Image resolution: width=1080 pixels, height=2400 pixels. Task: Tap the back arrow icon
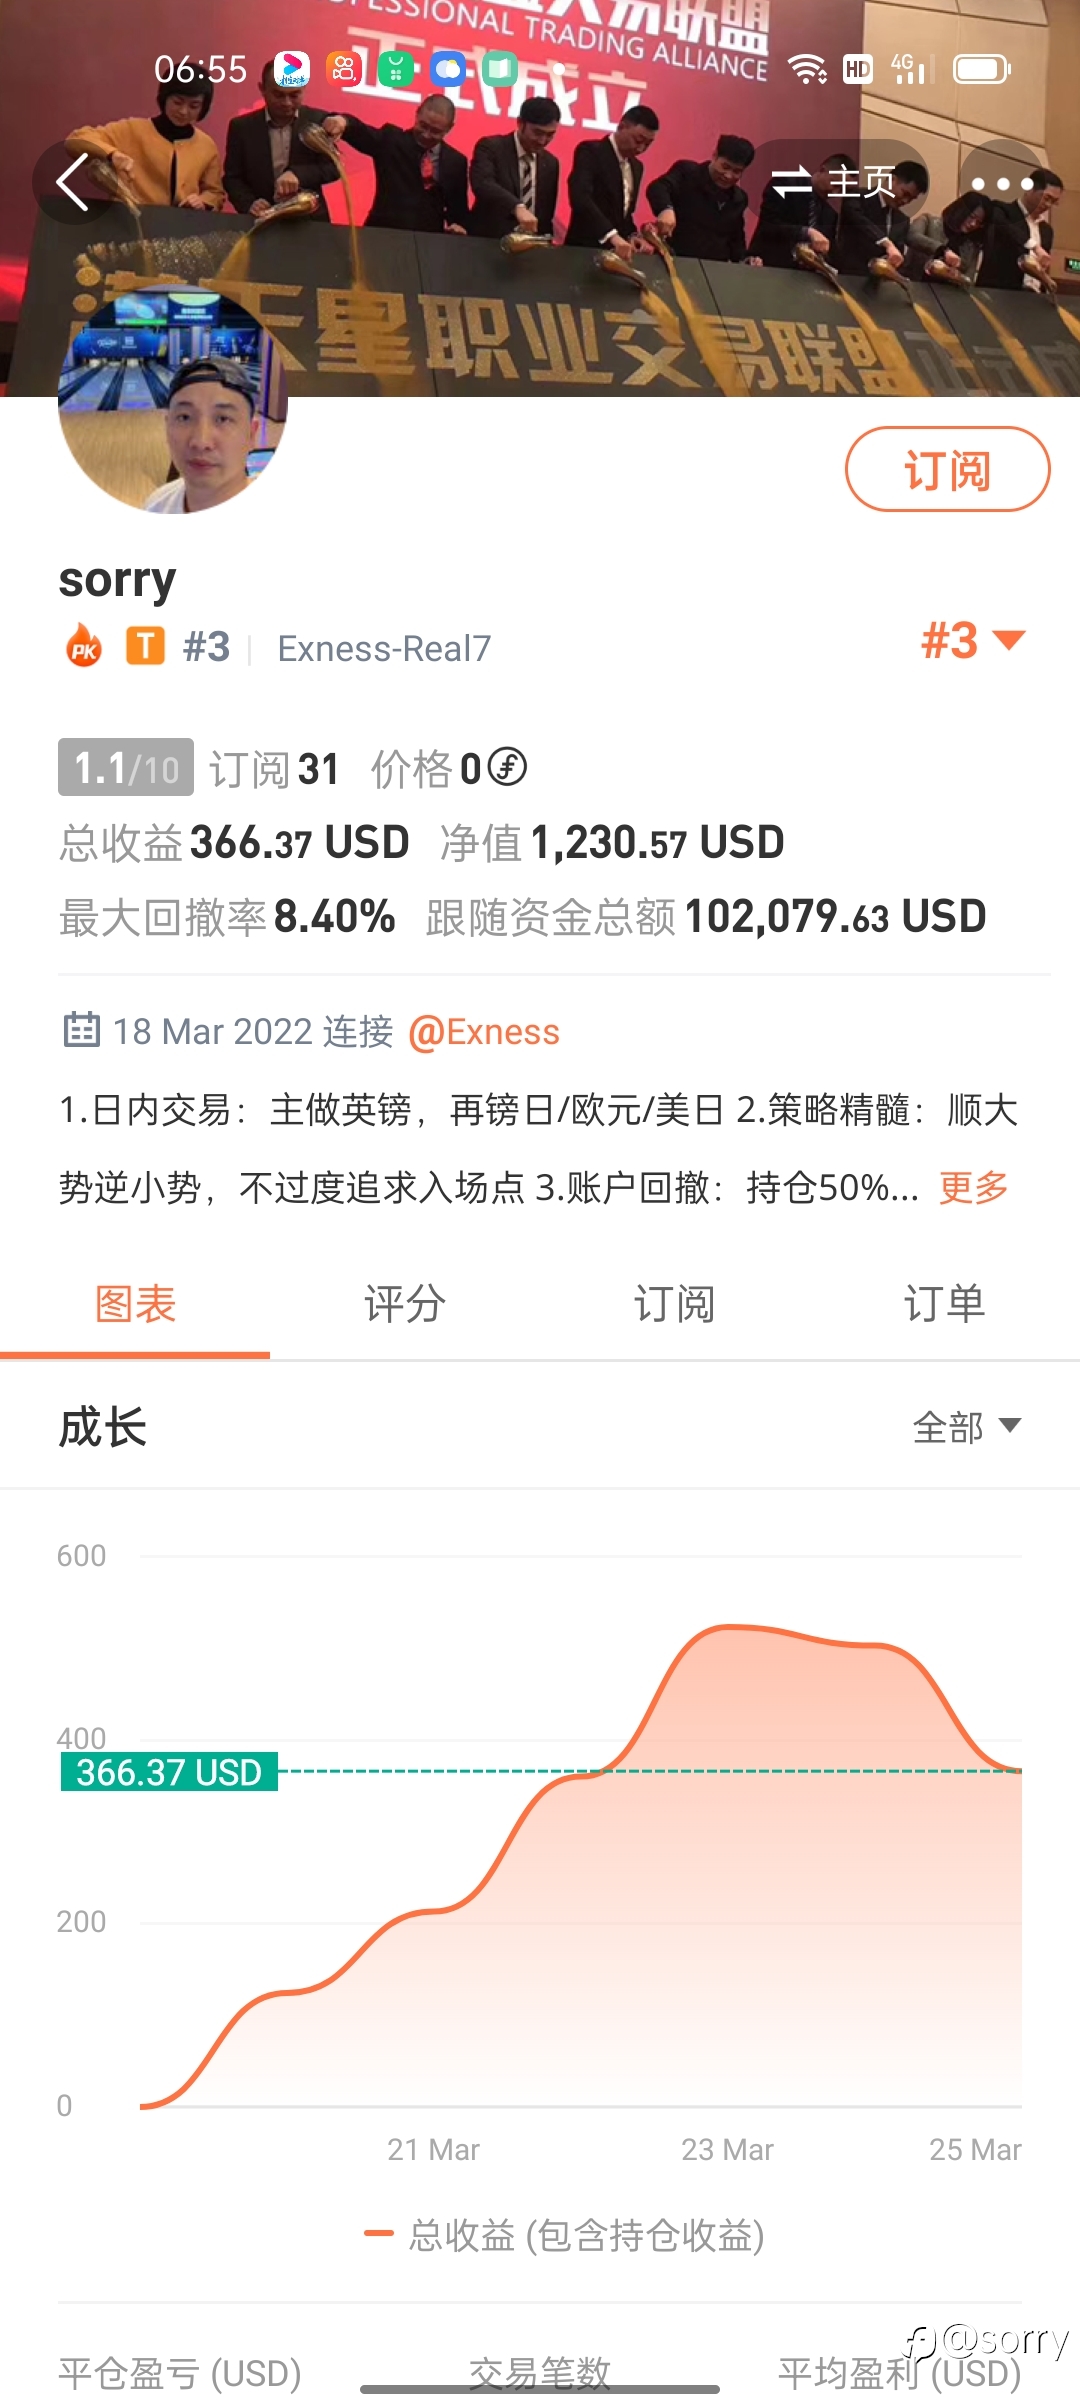(x=73, y=182)
